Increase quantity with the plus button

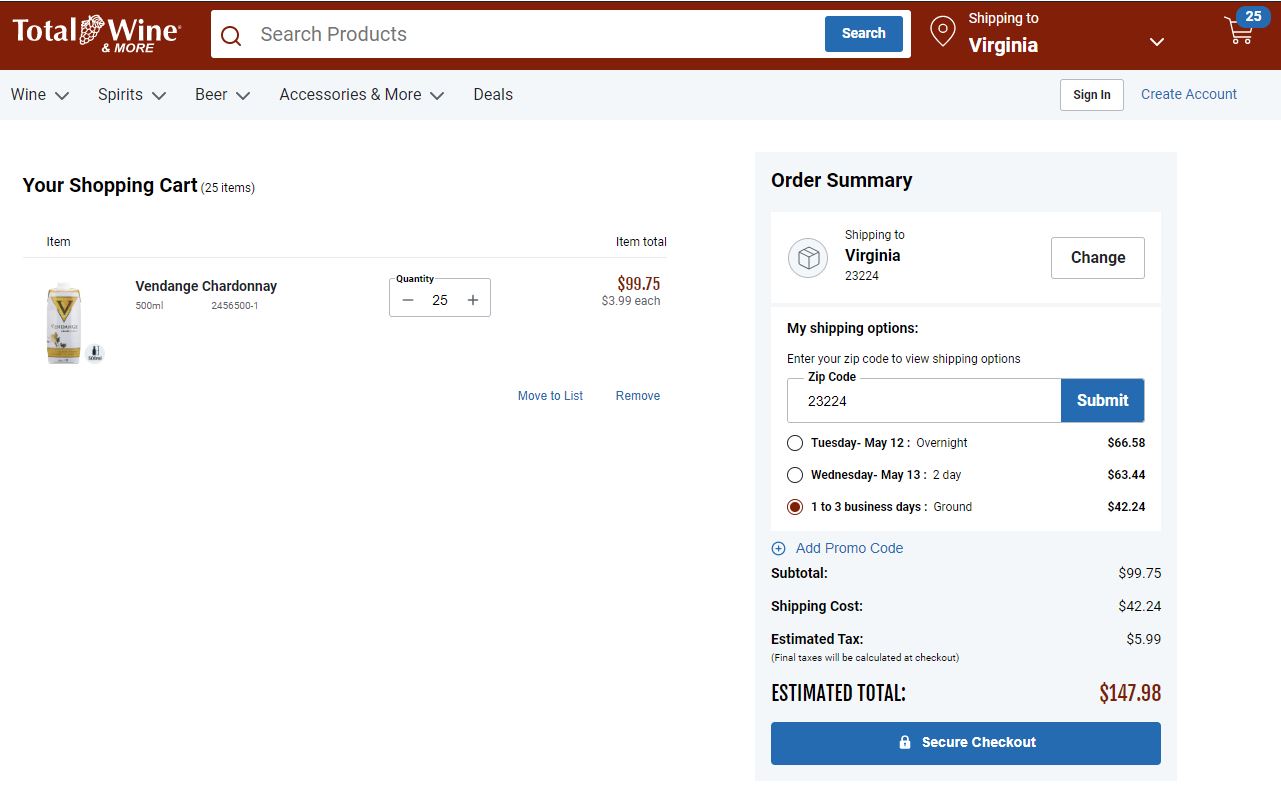tap(473, 300)
